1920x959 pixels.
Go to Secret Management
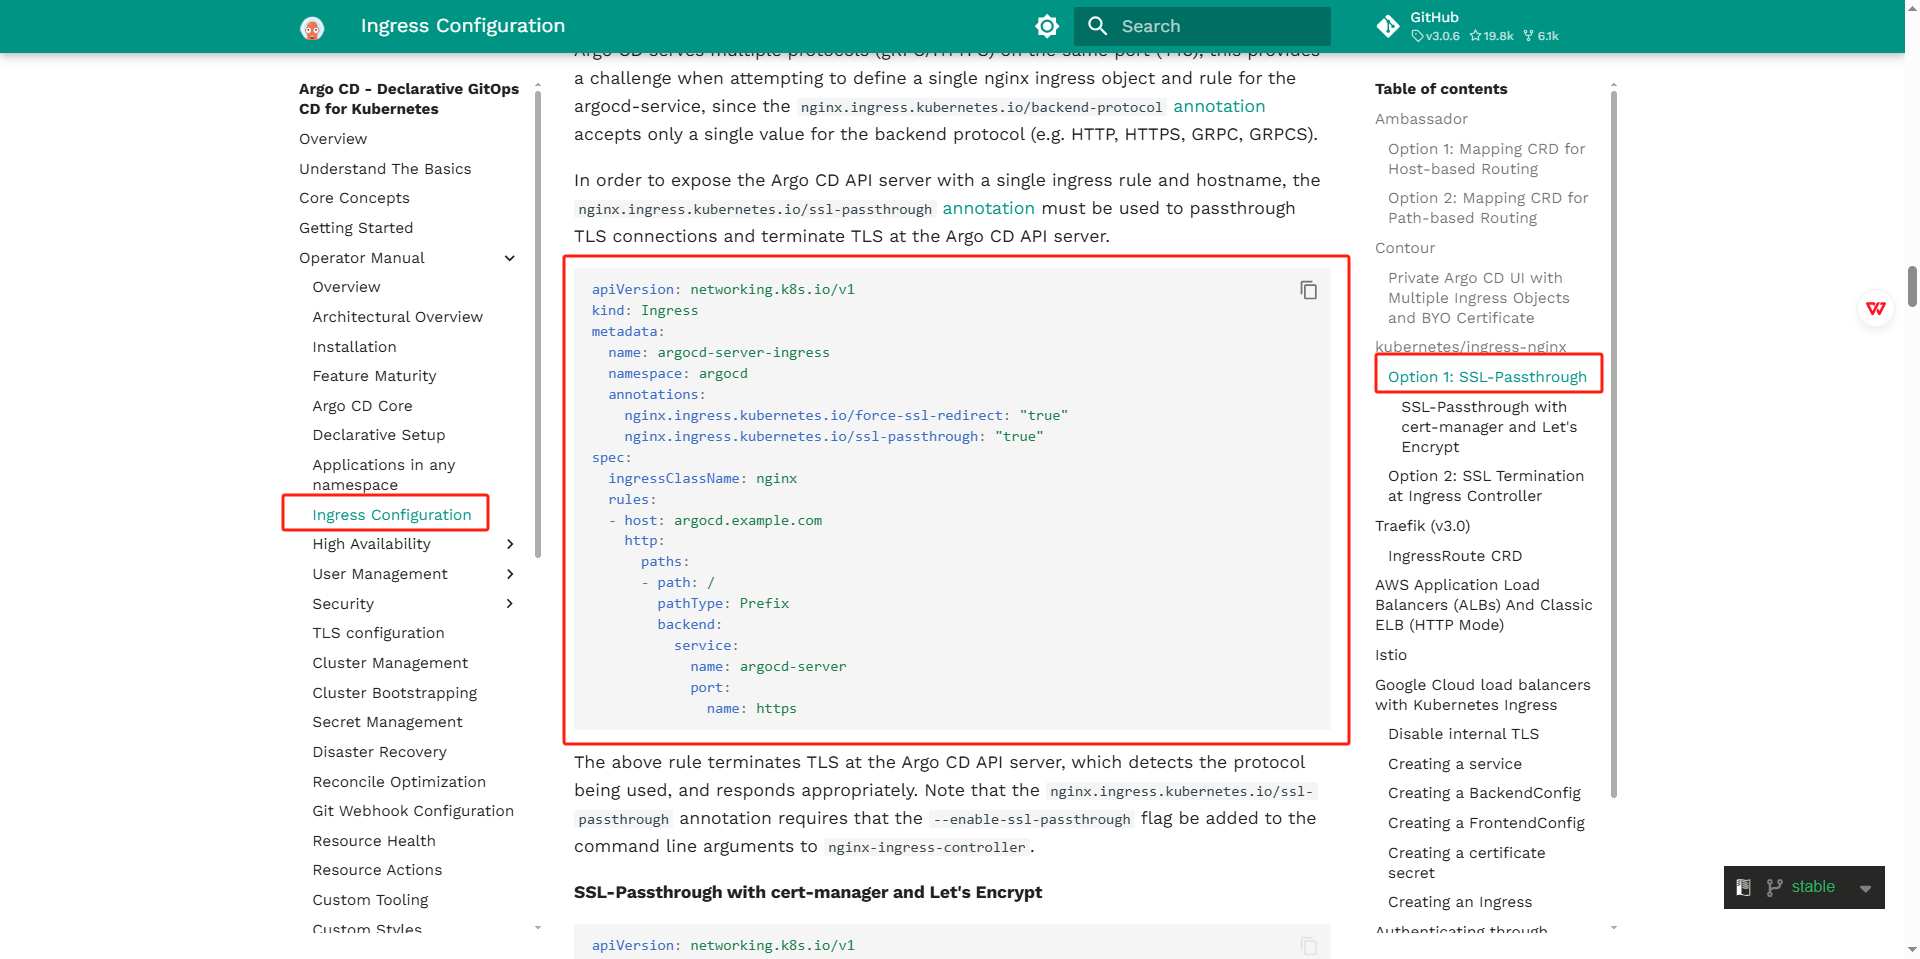[x=387, y=722]
